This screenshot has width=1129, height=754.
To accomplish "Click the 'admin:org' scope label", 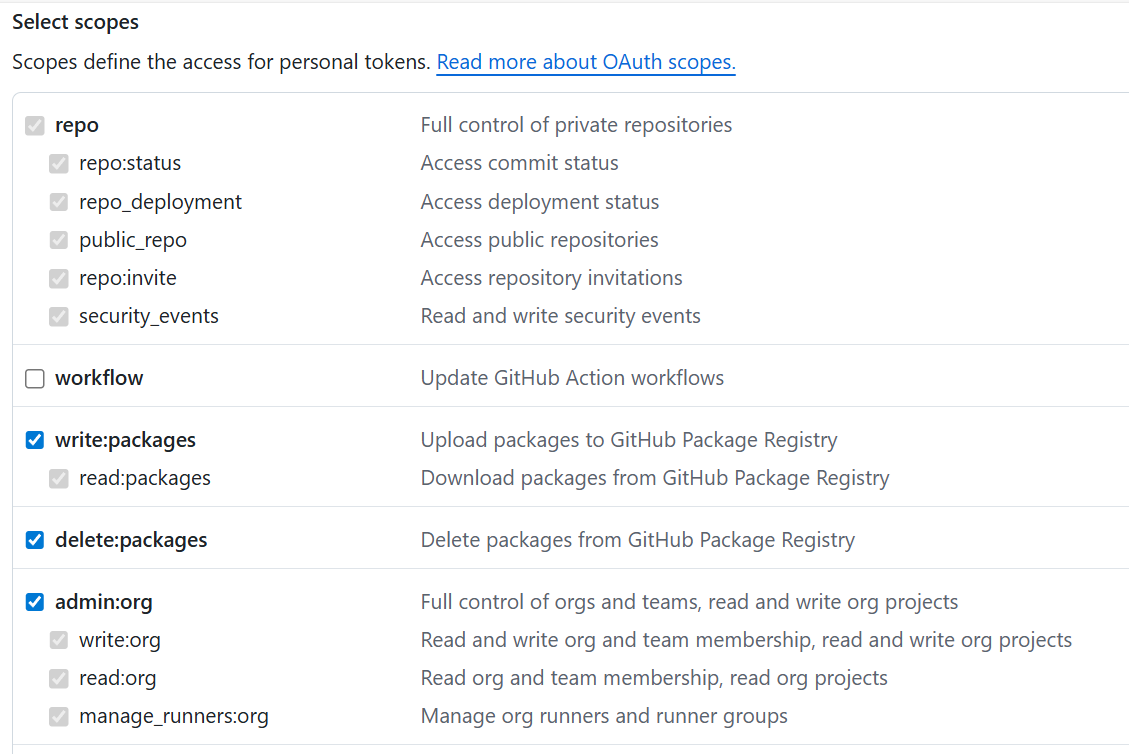I will [104, 602].
